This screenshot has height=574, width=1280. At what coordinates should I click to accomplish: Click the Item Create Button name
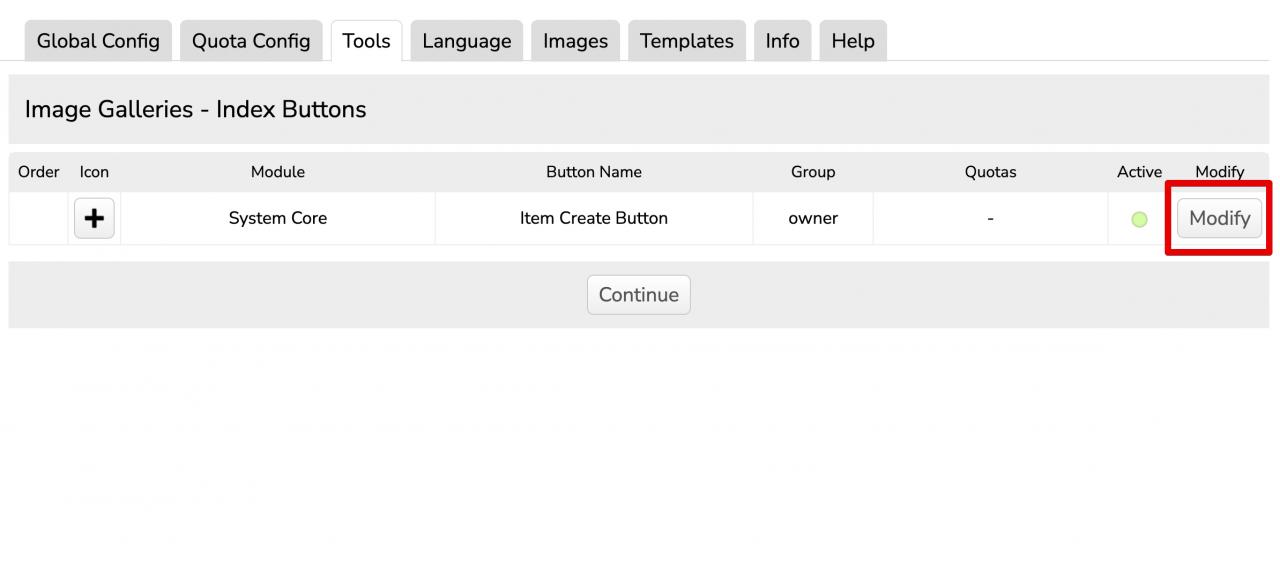[x=593, y=218]
